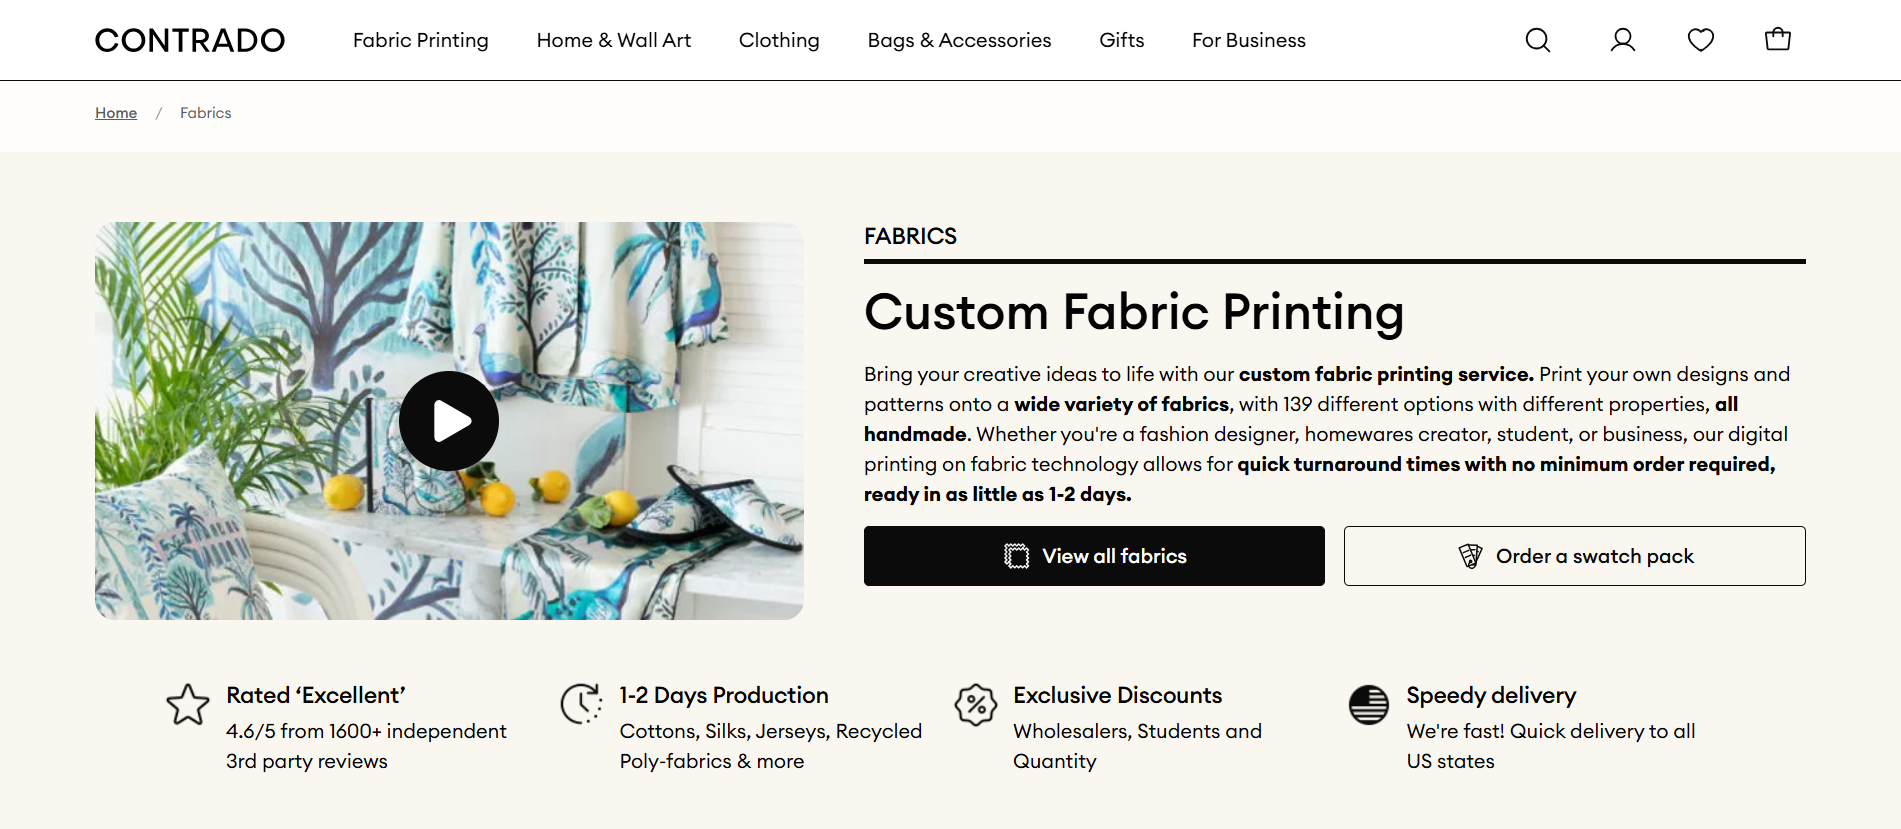Click the percent badge Exclusive Discounts icon
The height and width of the screenshot is (829, 1901).
click(x=975, y=705)
